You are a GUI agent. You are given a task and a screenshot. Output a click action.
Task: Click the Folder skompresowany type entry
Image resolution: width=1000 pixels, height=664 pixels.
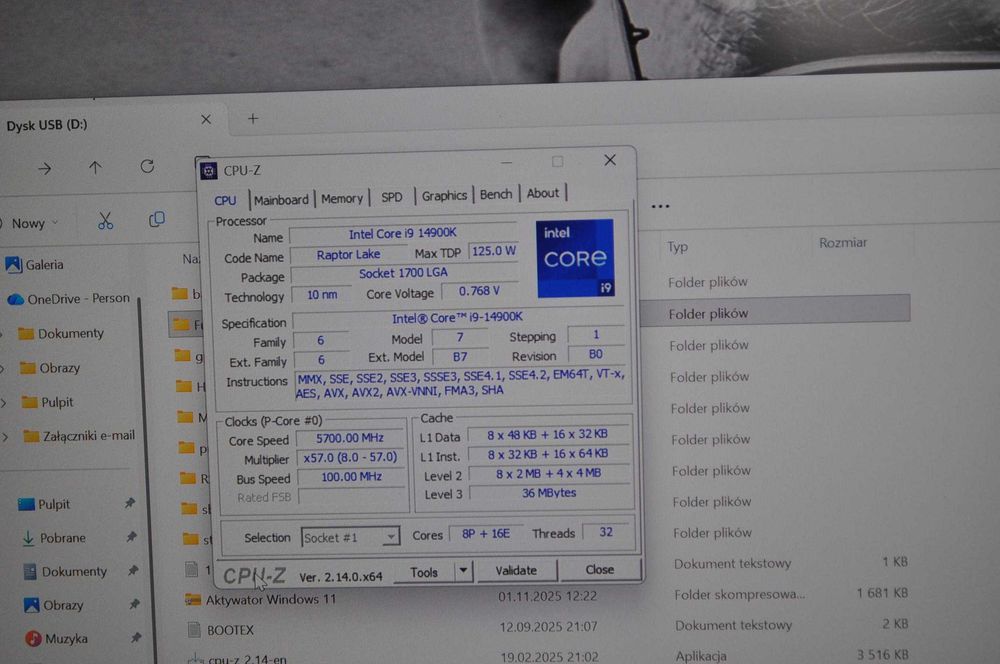740,594
